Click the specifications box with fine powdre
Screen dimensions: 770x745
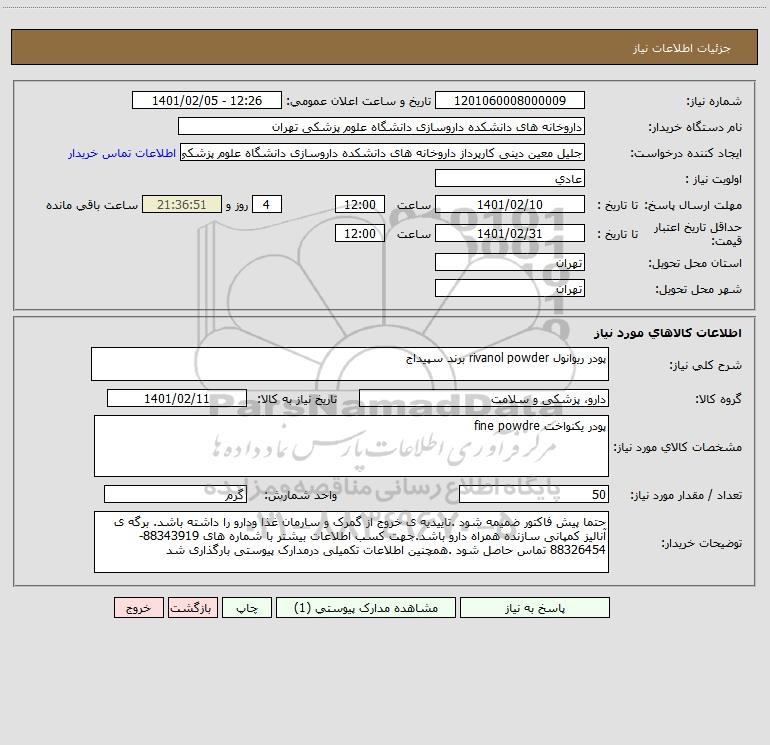pos(351,446)
